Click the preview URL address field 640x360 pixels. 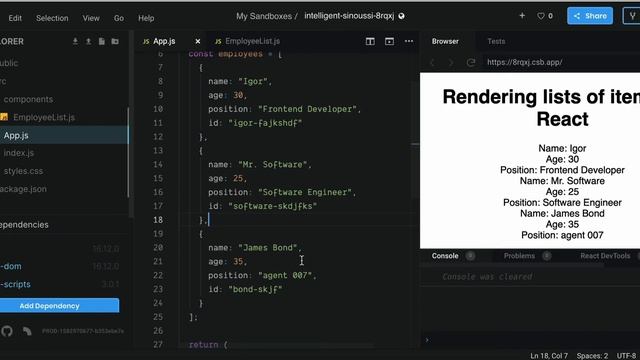click(561, 62)
